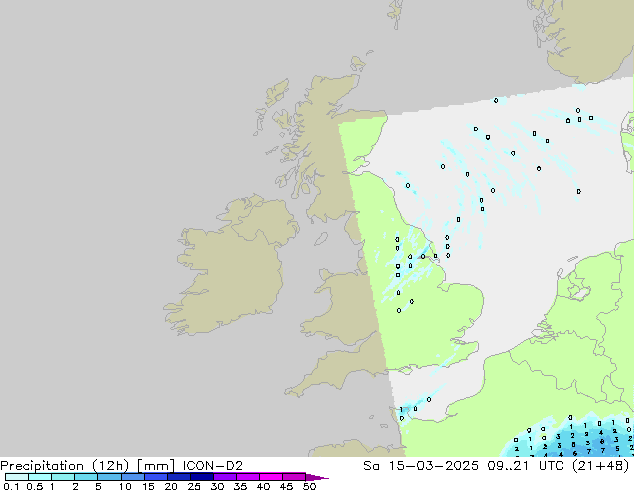Click the "50" legend value
634x490 pixels.
point(310,486)
